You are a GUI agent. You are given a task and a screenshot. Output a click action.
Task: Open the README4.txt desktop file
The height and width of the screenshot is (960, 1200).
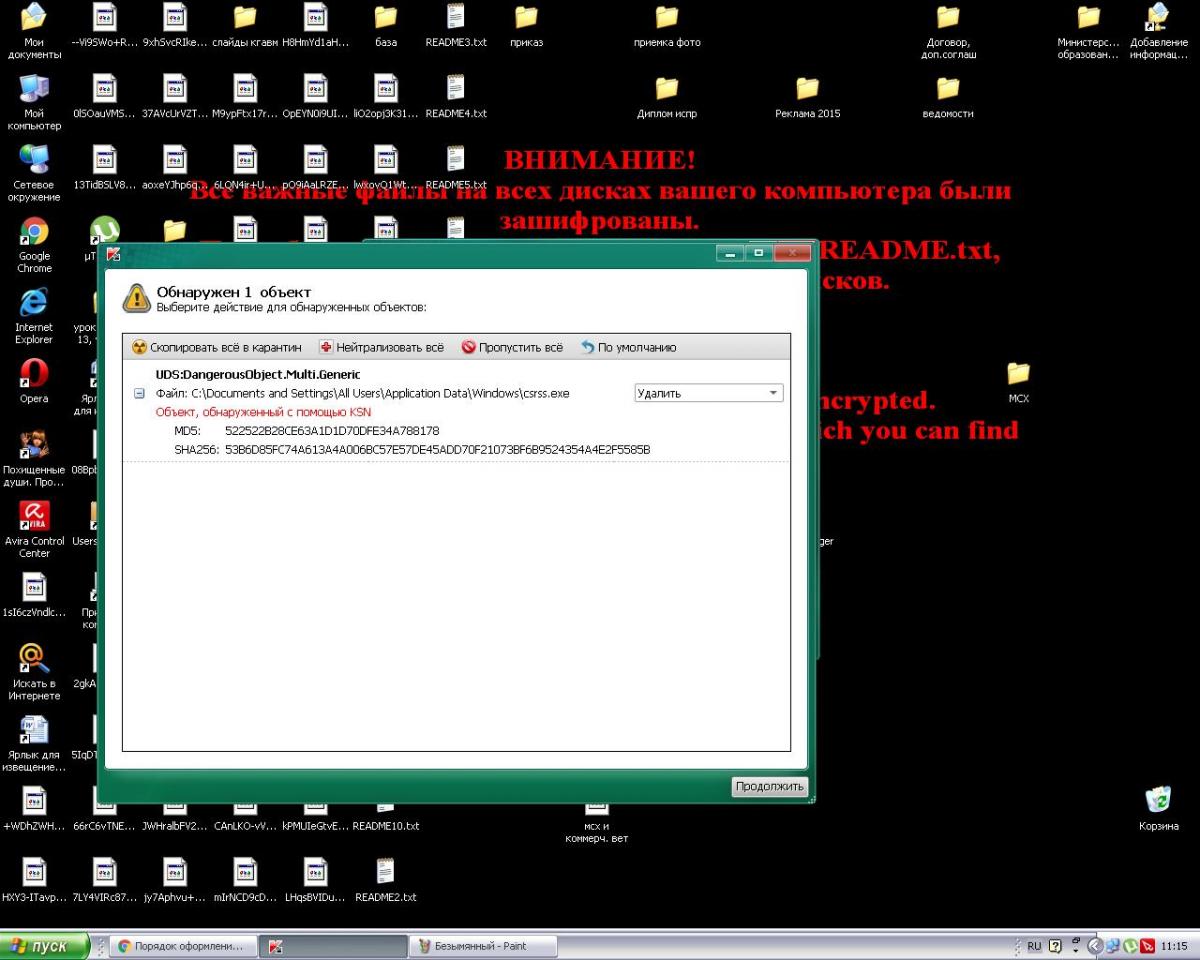click(x=456, y=95)
